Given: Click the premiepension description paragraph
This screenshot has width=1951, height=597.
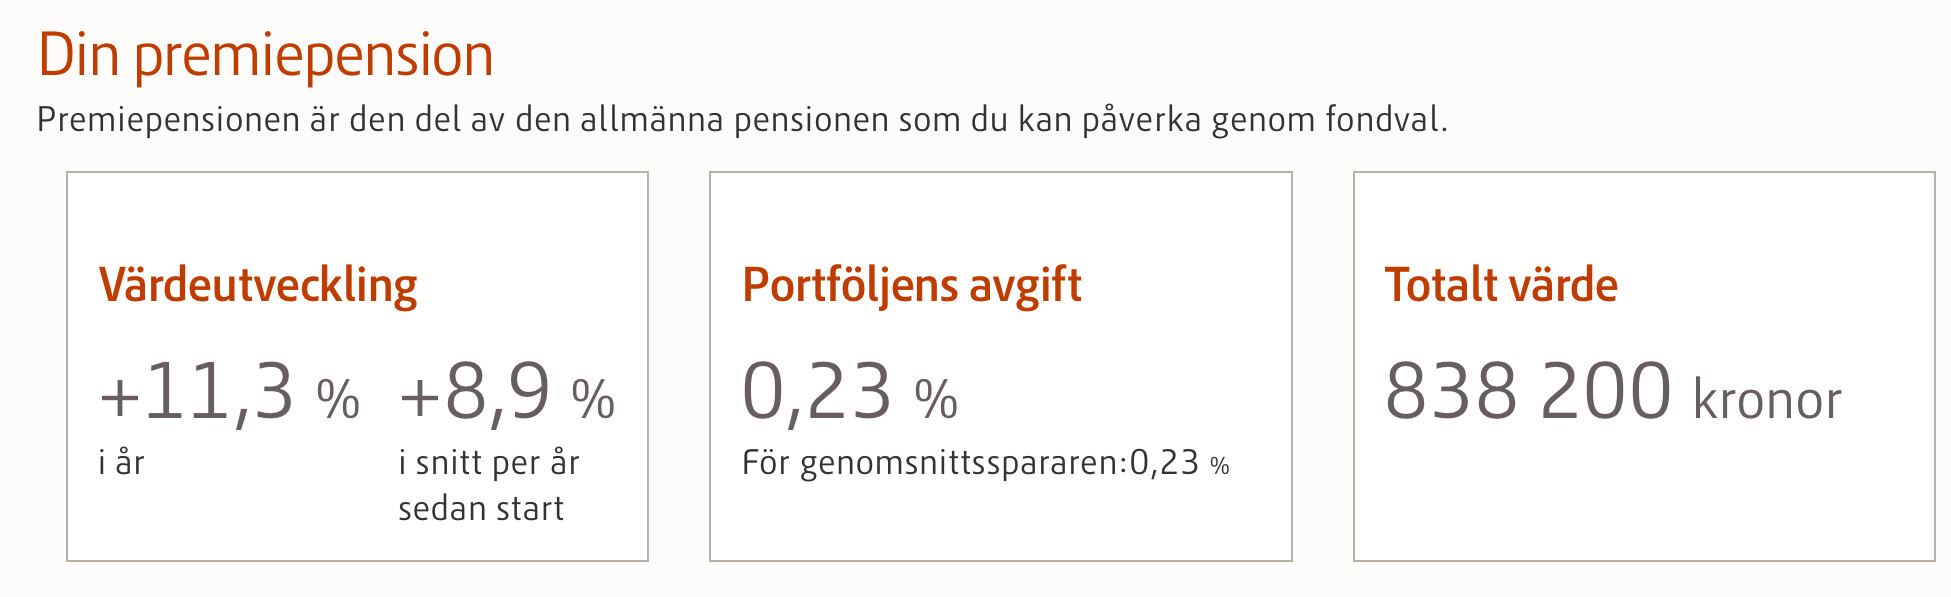Looking at the screenshot, I should coord(743,120).
